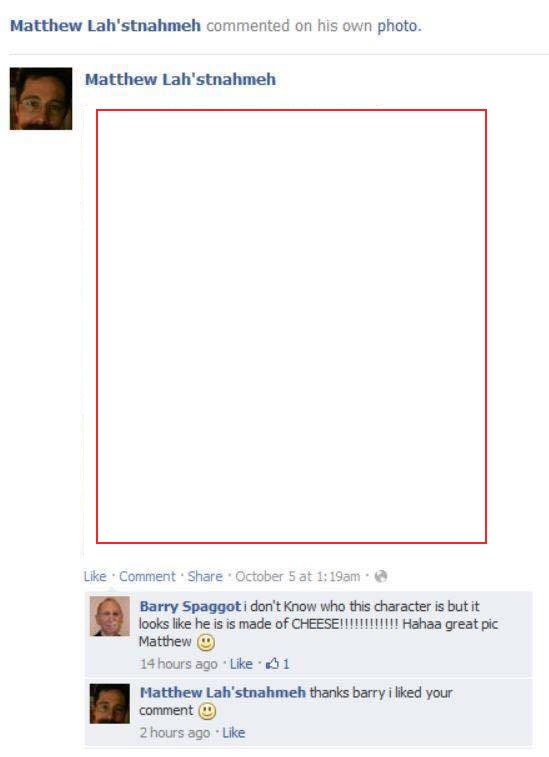549x757 pixels.
Task: Like the photo post
Action: (x=95, y=576)
